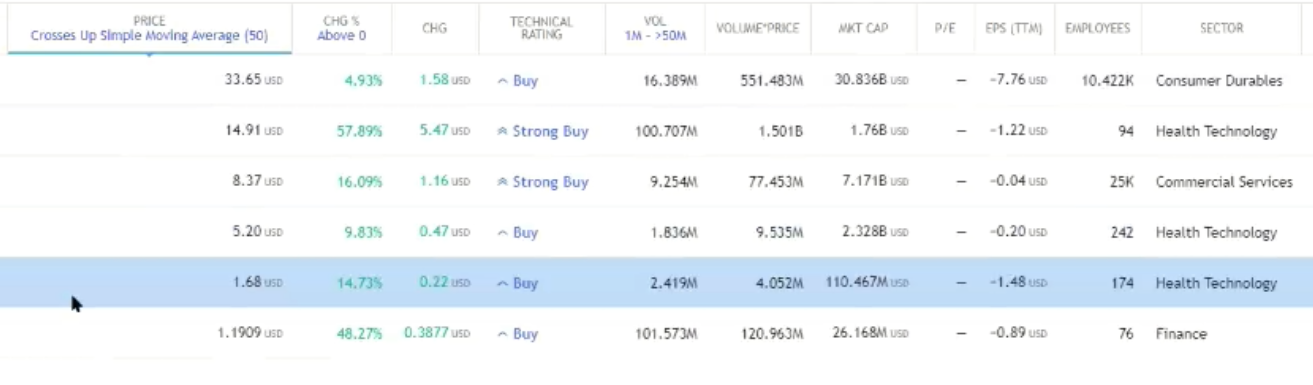1313x385 pixels.
Task: Click the price 1.1909 USD
Action: [250, 333]
